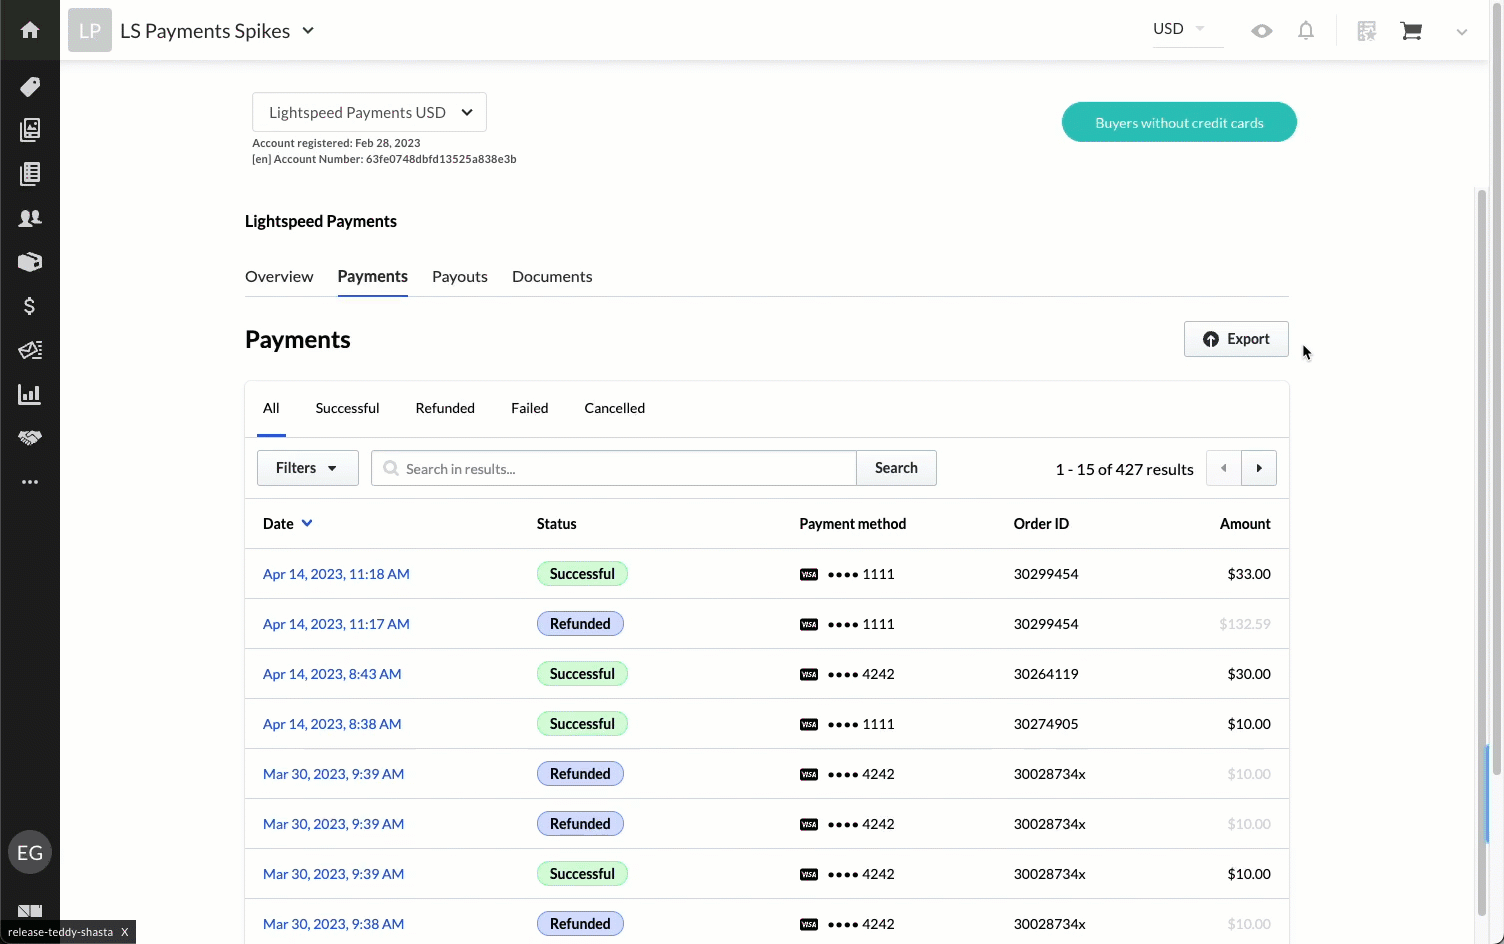The width and height of the screenshot is (1504, 944).
Task: Open the Apr 14, 2023, 11:18 AM payment
Action: click(x=336, y=573)
